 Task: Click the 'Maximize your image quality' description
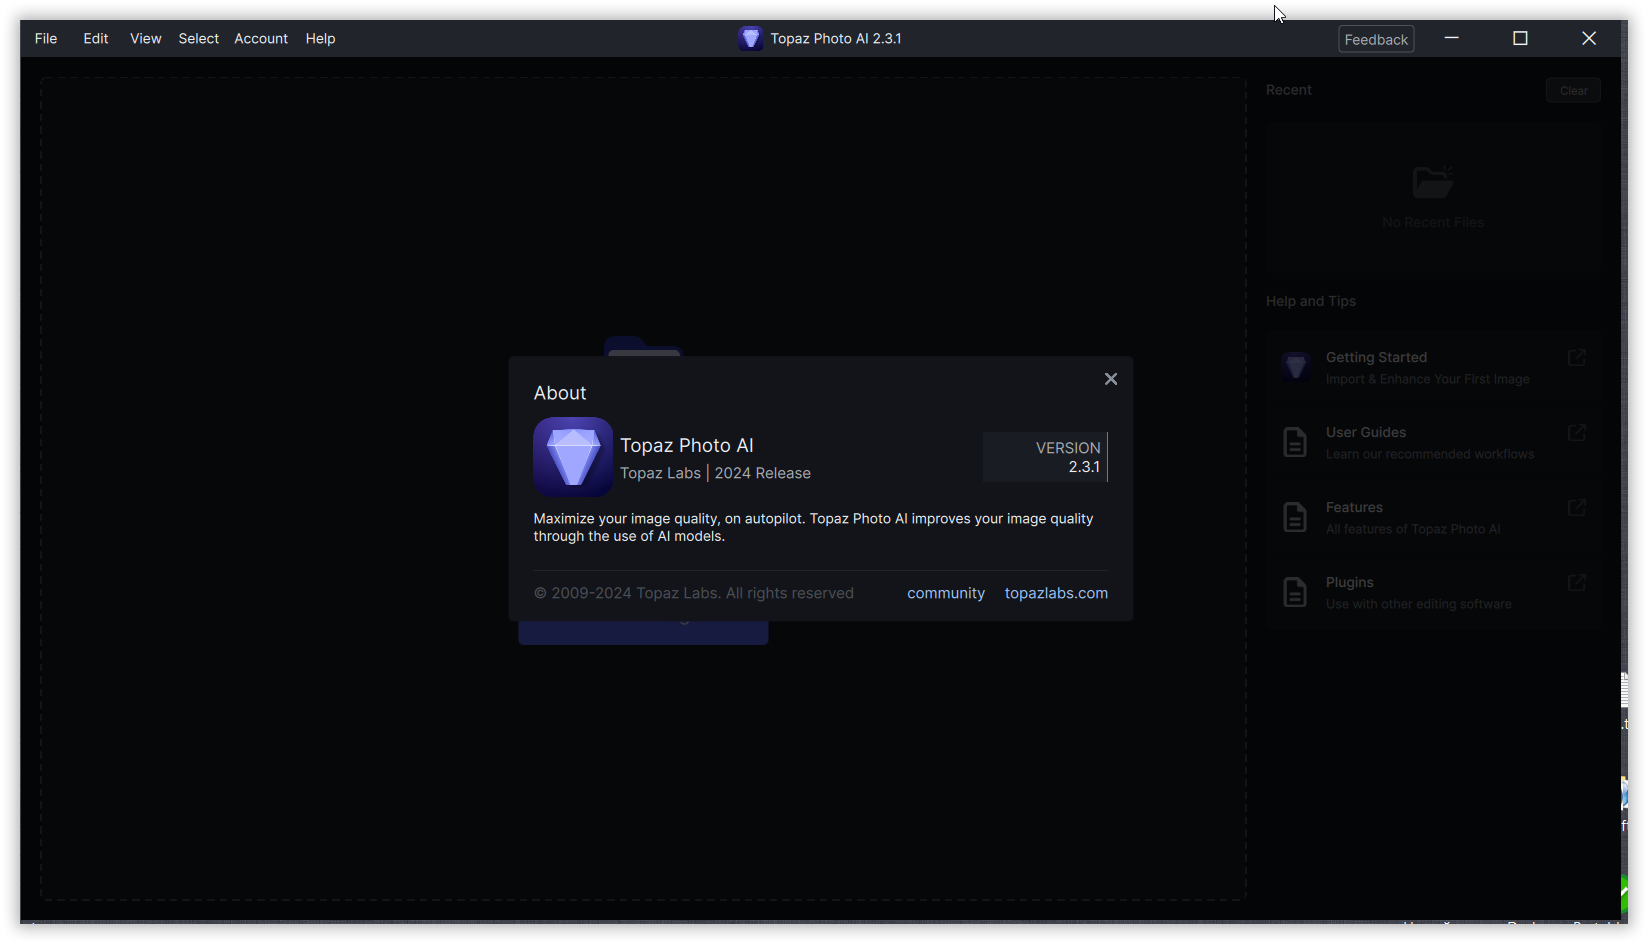(x=813, y=527)
